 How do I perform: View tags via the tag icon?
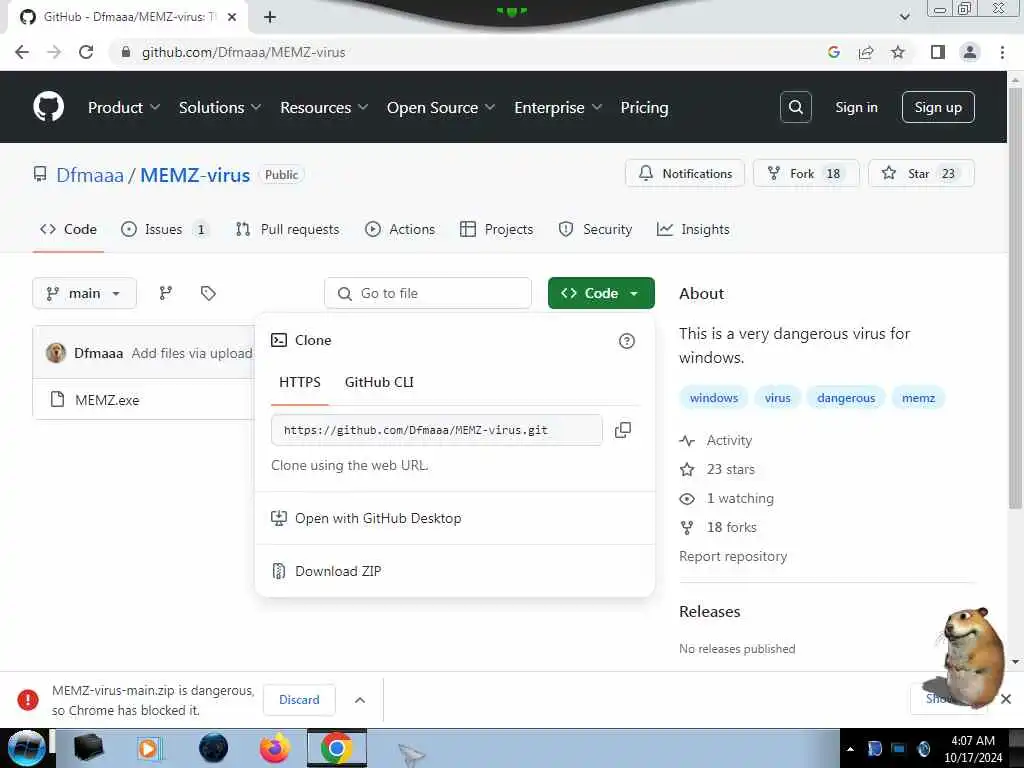[208, 293]
